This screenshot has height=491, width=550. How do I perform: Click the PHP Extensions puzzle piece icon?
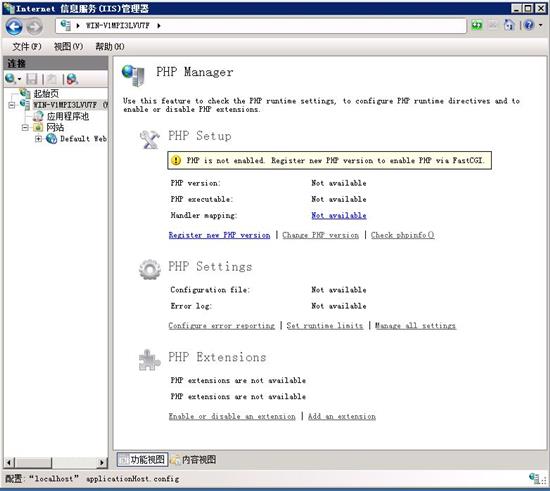(x=150, y=360)
